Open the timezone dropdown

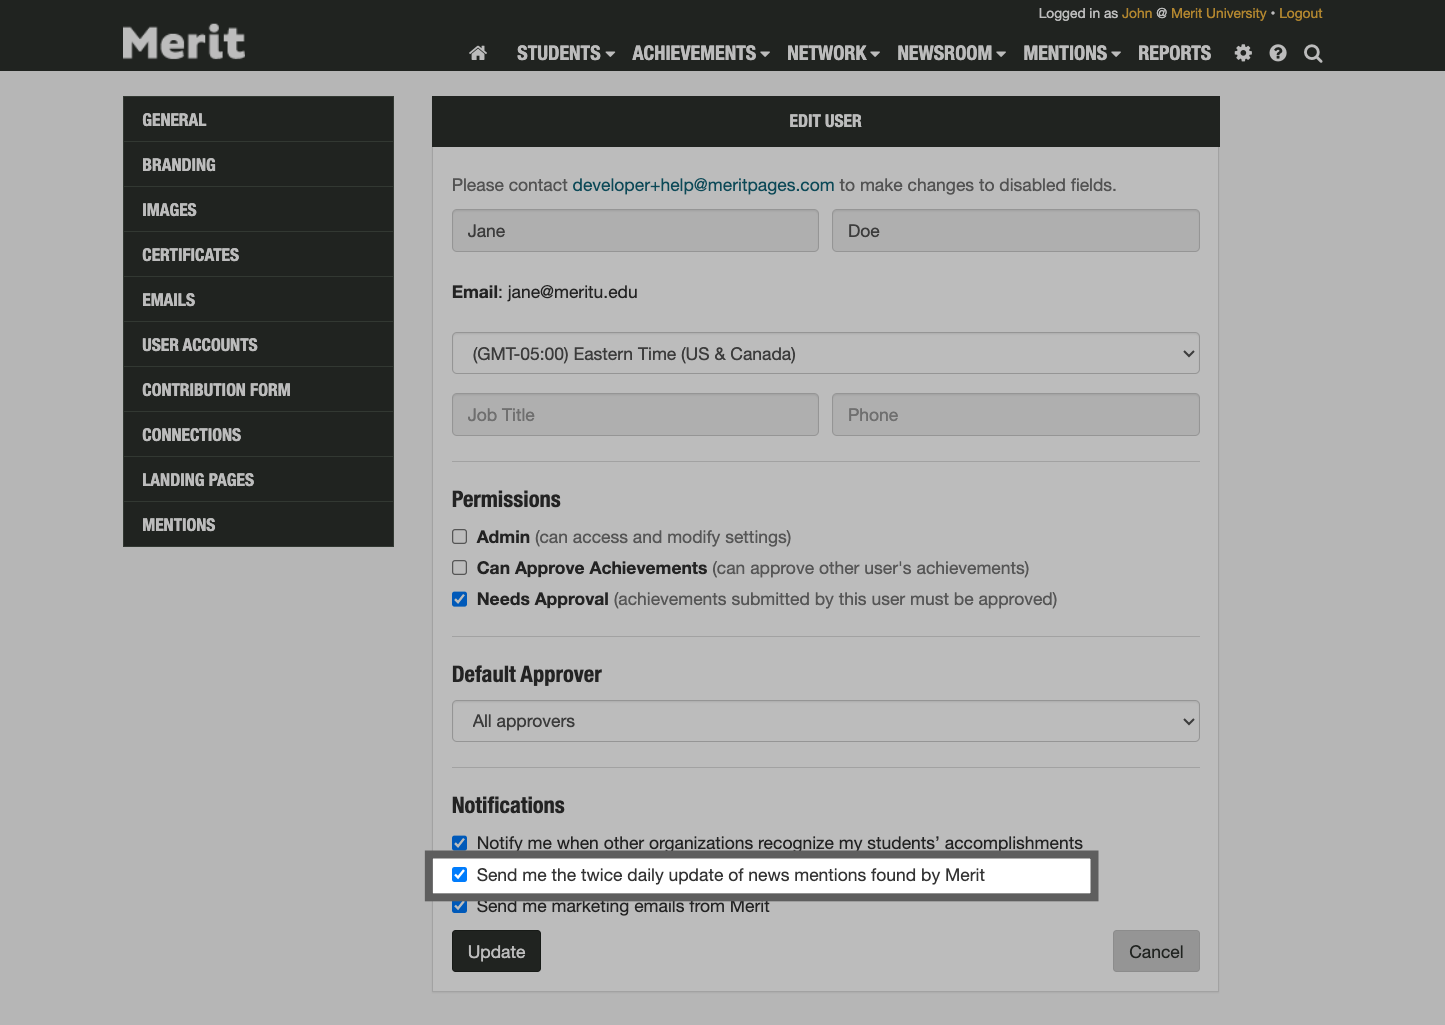(825, 353)
